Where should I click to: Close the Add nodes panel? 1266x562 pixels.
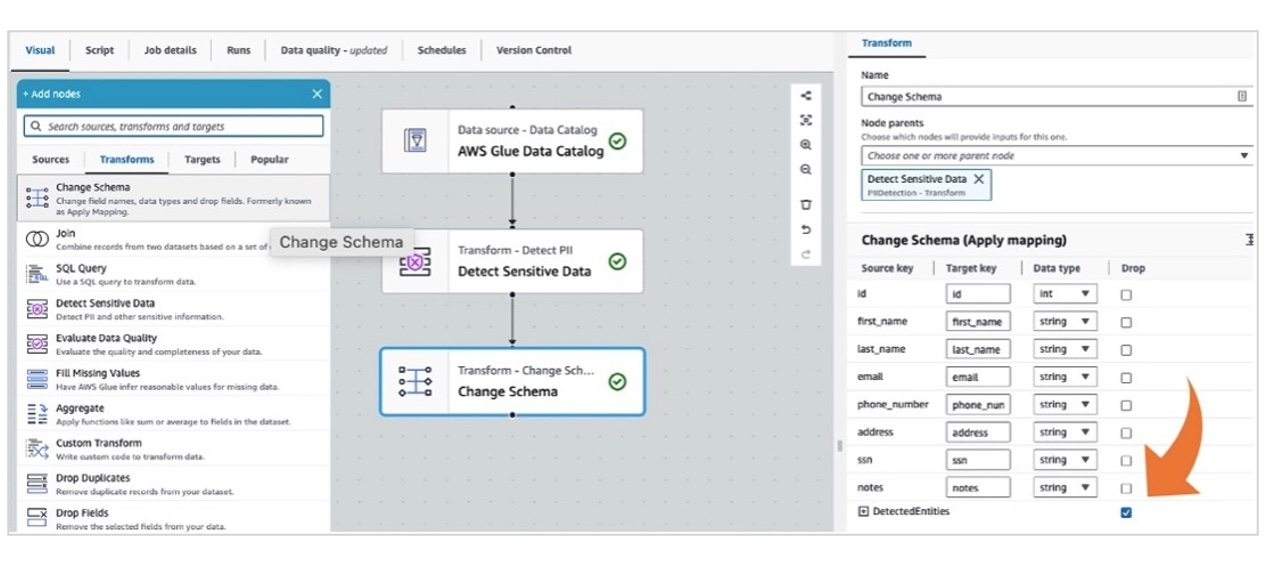(317, 94)
